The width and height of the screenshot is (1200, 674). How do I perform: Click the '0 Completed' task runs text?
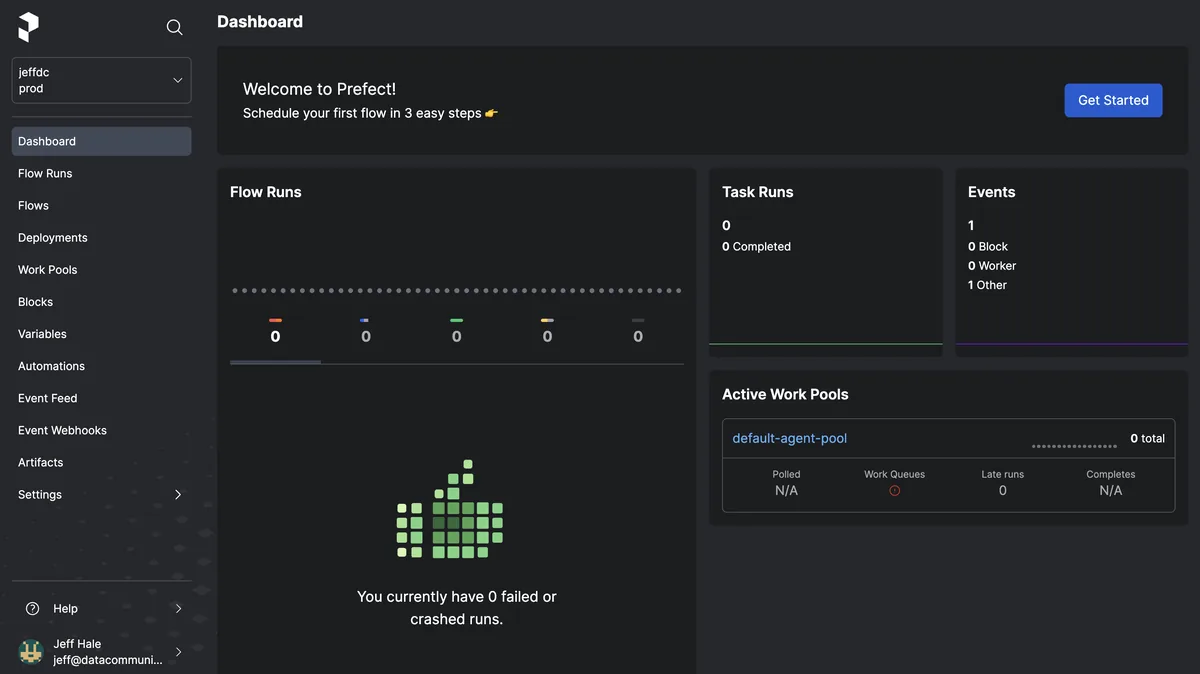(x=756, y=246)
